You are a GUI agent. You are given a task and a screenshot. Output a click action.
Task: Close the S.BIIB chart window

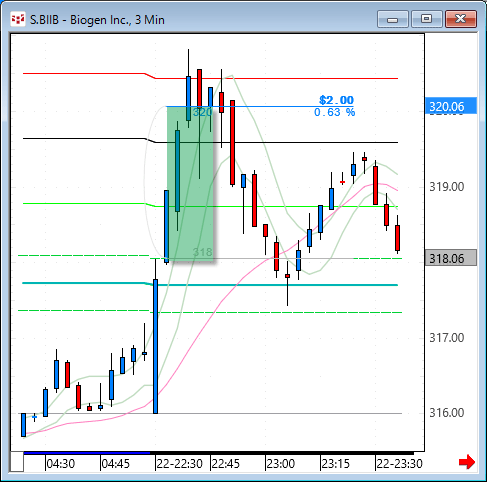click(x=461, y=19)
